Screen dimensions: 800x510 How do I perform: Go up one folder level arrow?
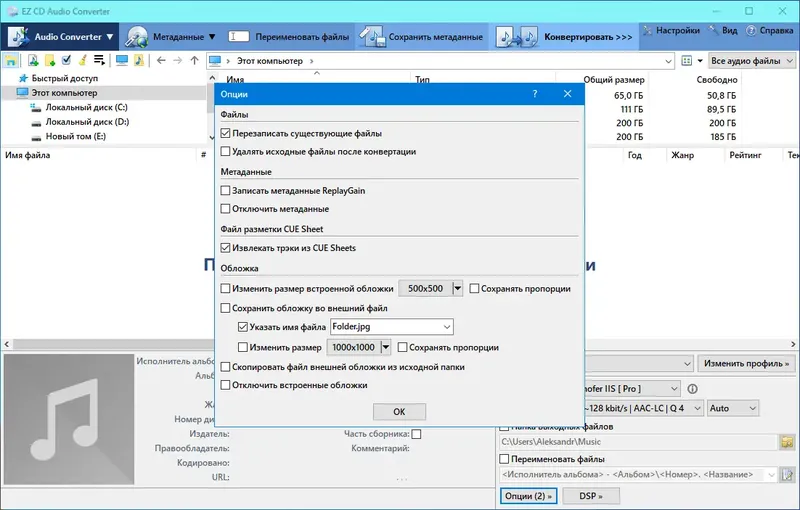(x=194, y=61)
